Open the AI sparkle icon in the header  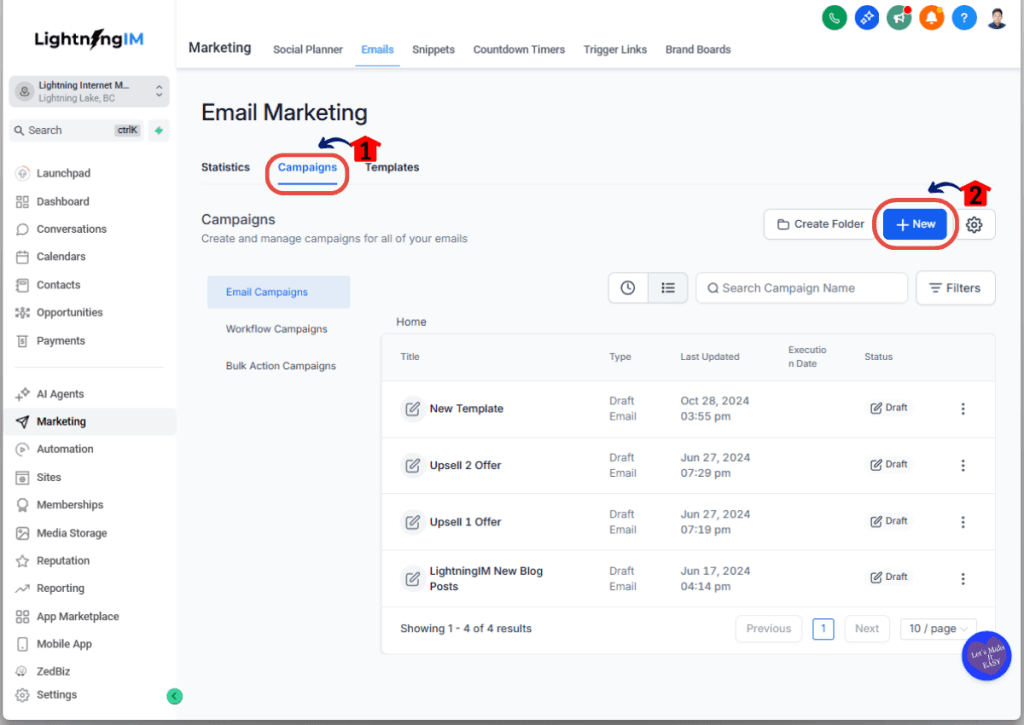(x=866, y=17)
